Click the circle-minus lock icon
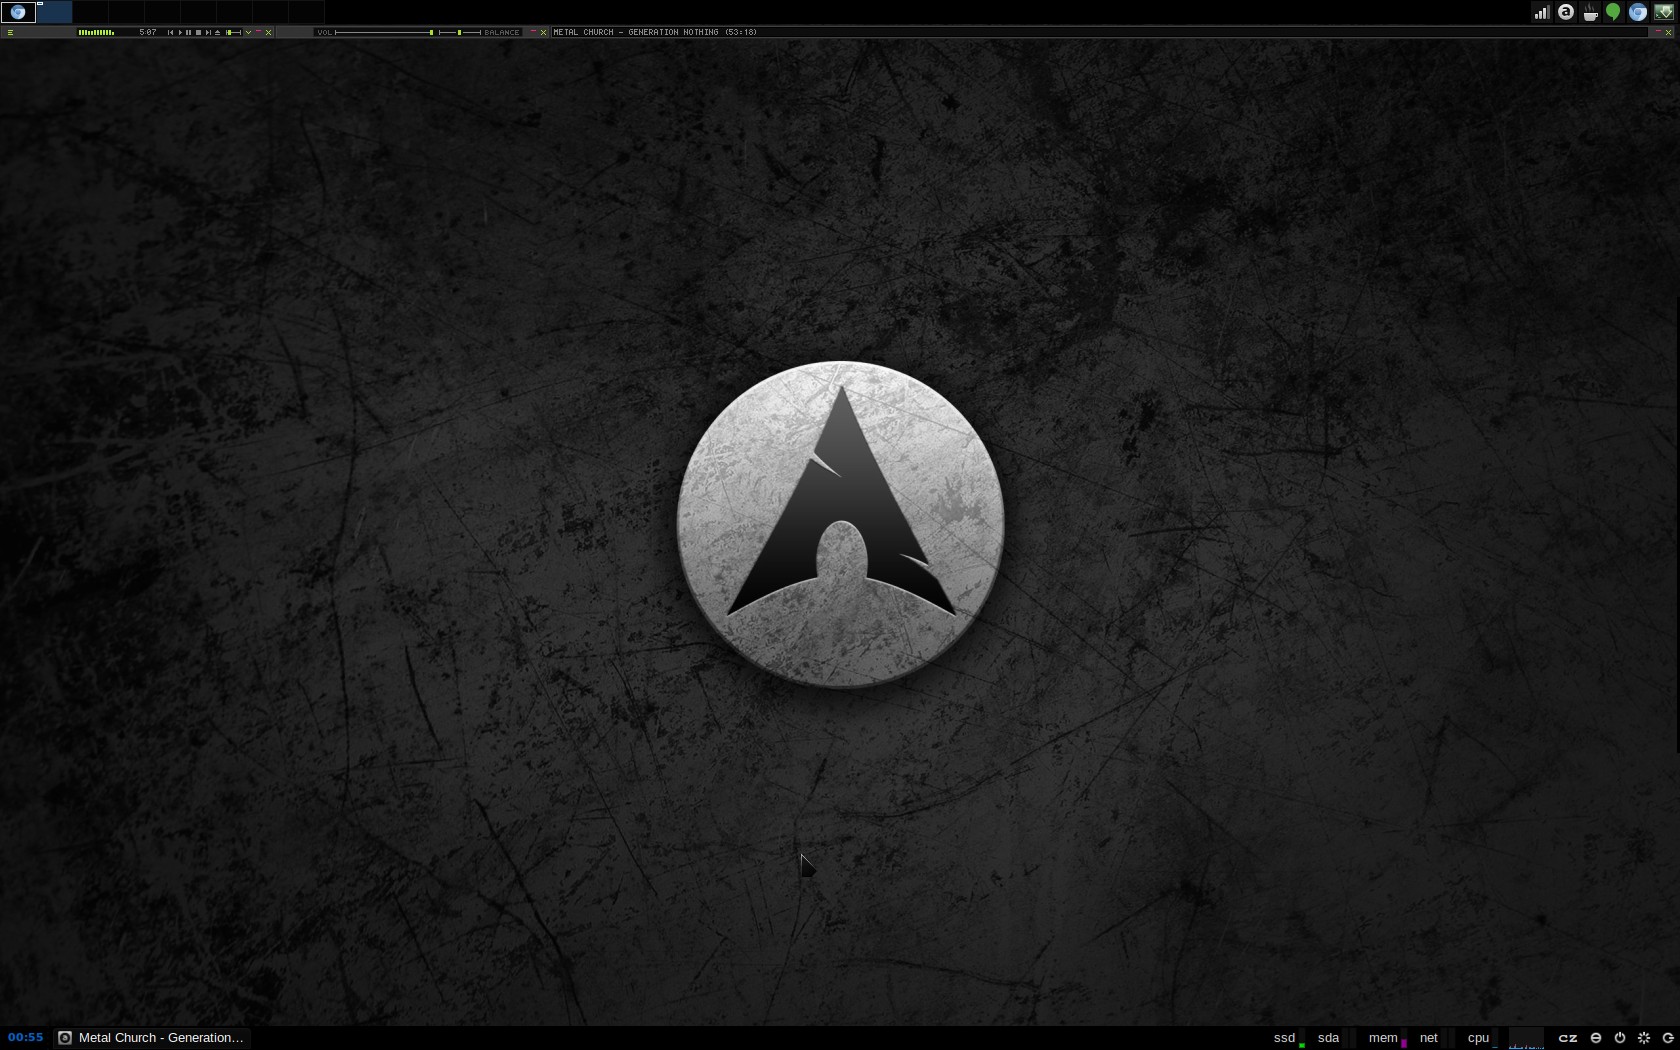Image resolution: width=1680 pixels, height=1050 pixels. [x=1596, y=1038]
